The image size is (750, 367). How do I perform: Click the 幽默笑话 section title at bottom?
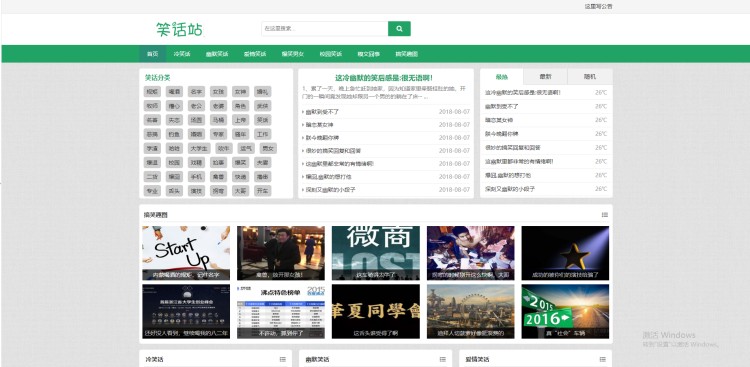tap(317, 359)
